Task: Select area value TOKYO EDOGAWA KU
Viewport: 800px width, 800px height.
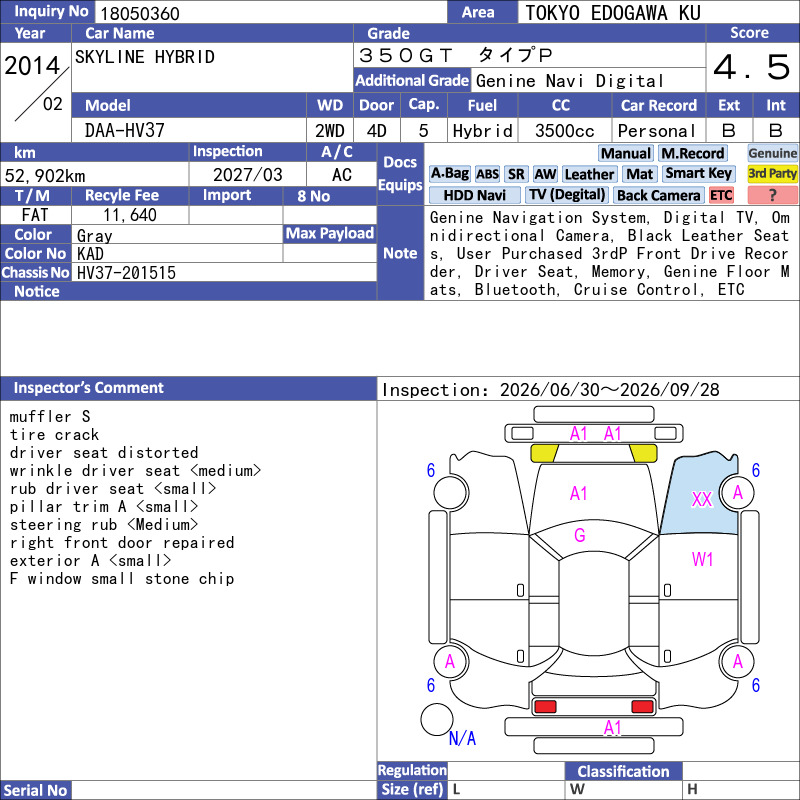Action: click(613, 13)
